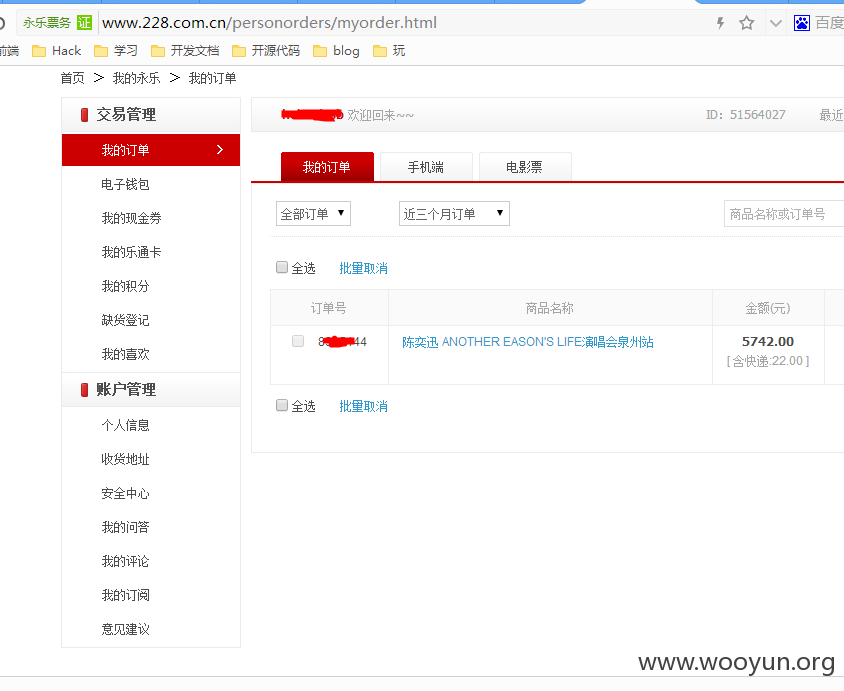Open 我的订阅 in account management
844x691 pixels.
tap(125, 595)
